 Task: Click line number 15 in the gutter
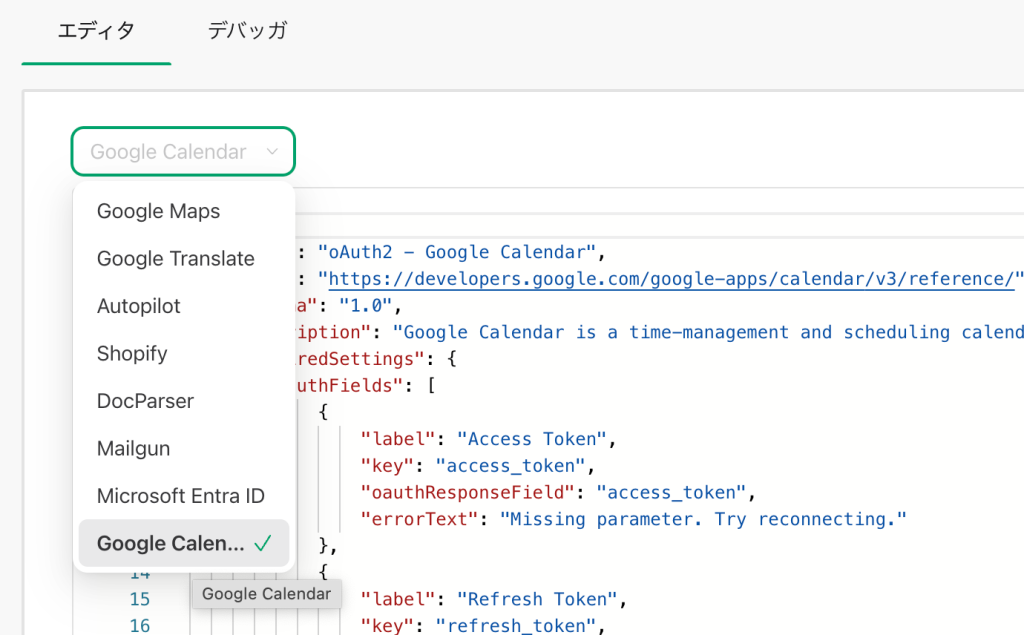click(140, 599)
